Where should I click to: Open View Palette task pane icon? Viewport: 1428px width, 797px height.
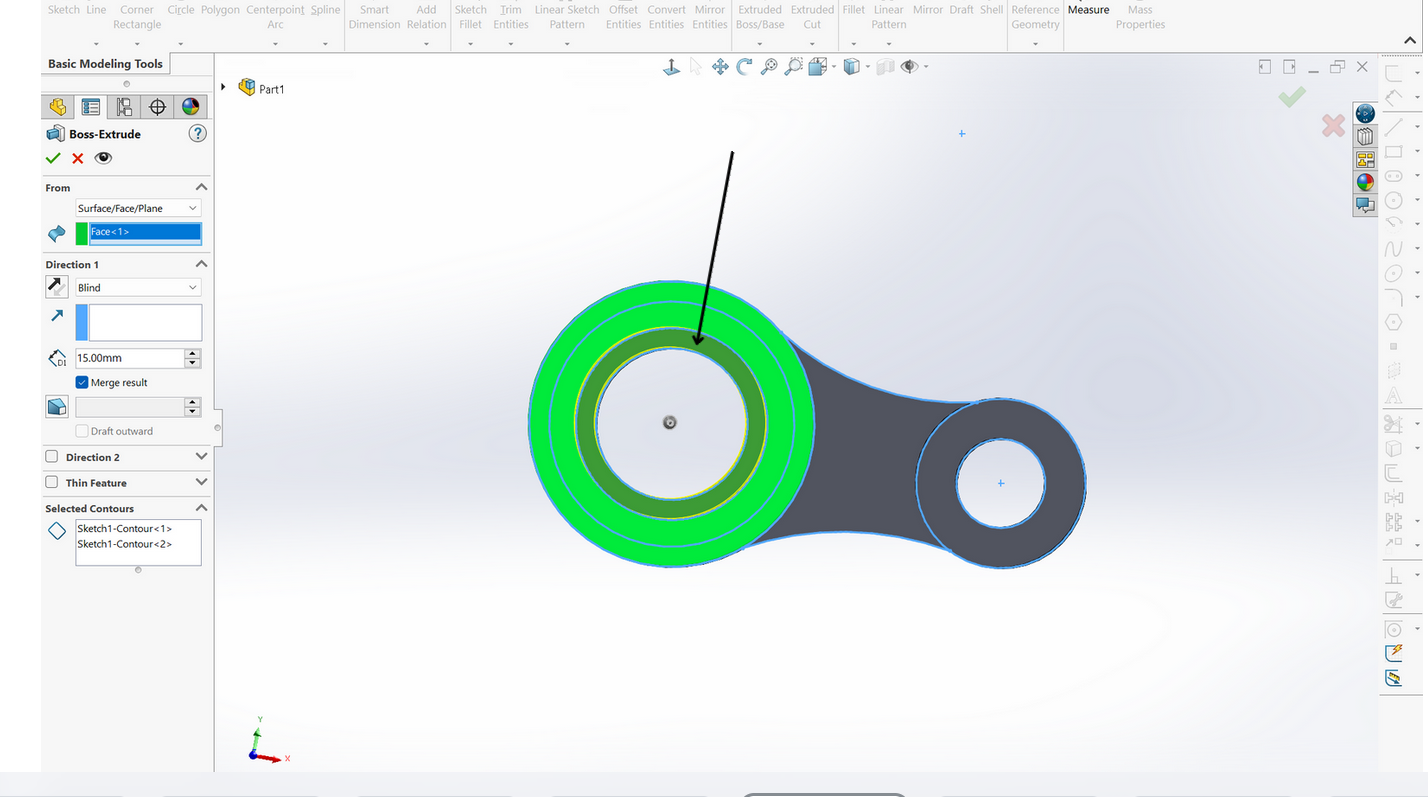coord(1365,159)
